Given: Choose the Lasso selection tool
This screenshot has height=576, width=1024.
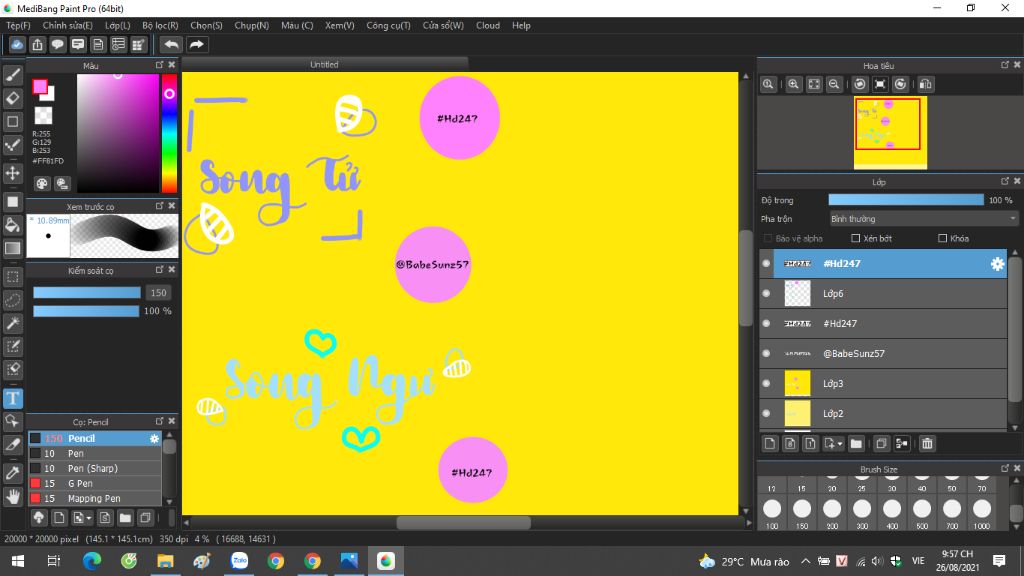Looking at the screenshot, I should click(x=12, y=300).
